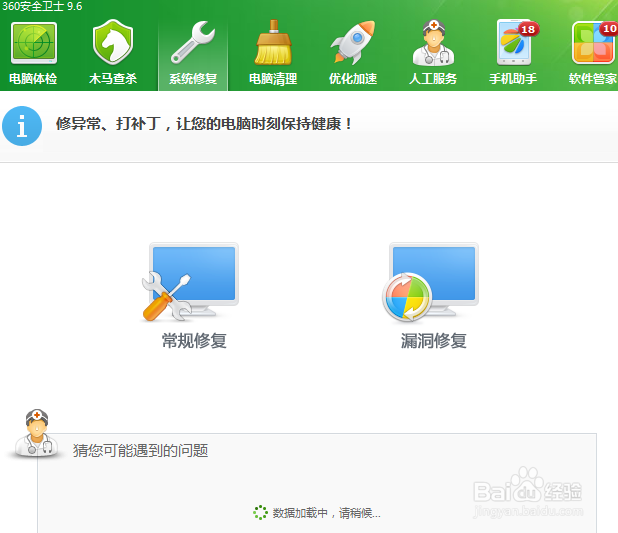Switch to the 电脑体检 tab label

pyautogui.click(x=33, y=78)
